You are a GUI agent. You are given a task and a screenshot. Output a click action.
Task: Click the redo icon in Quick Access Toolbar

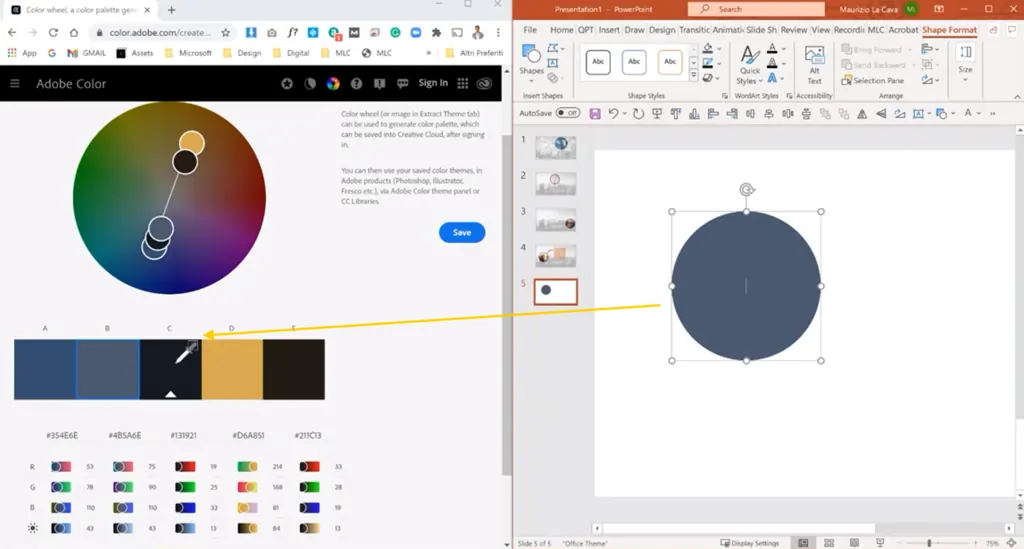[x=638, y=114]
